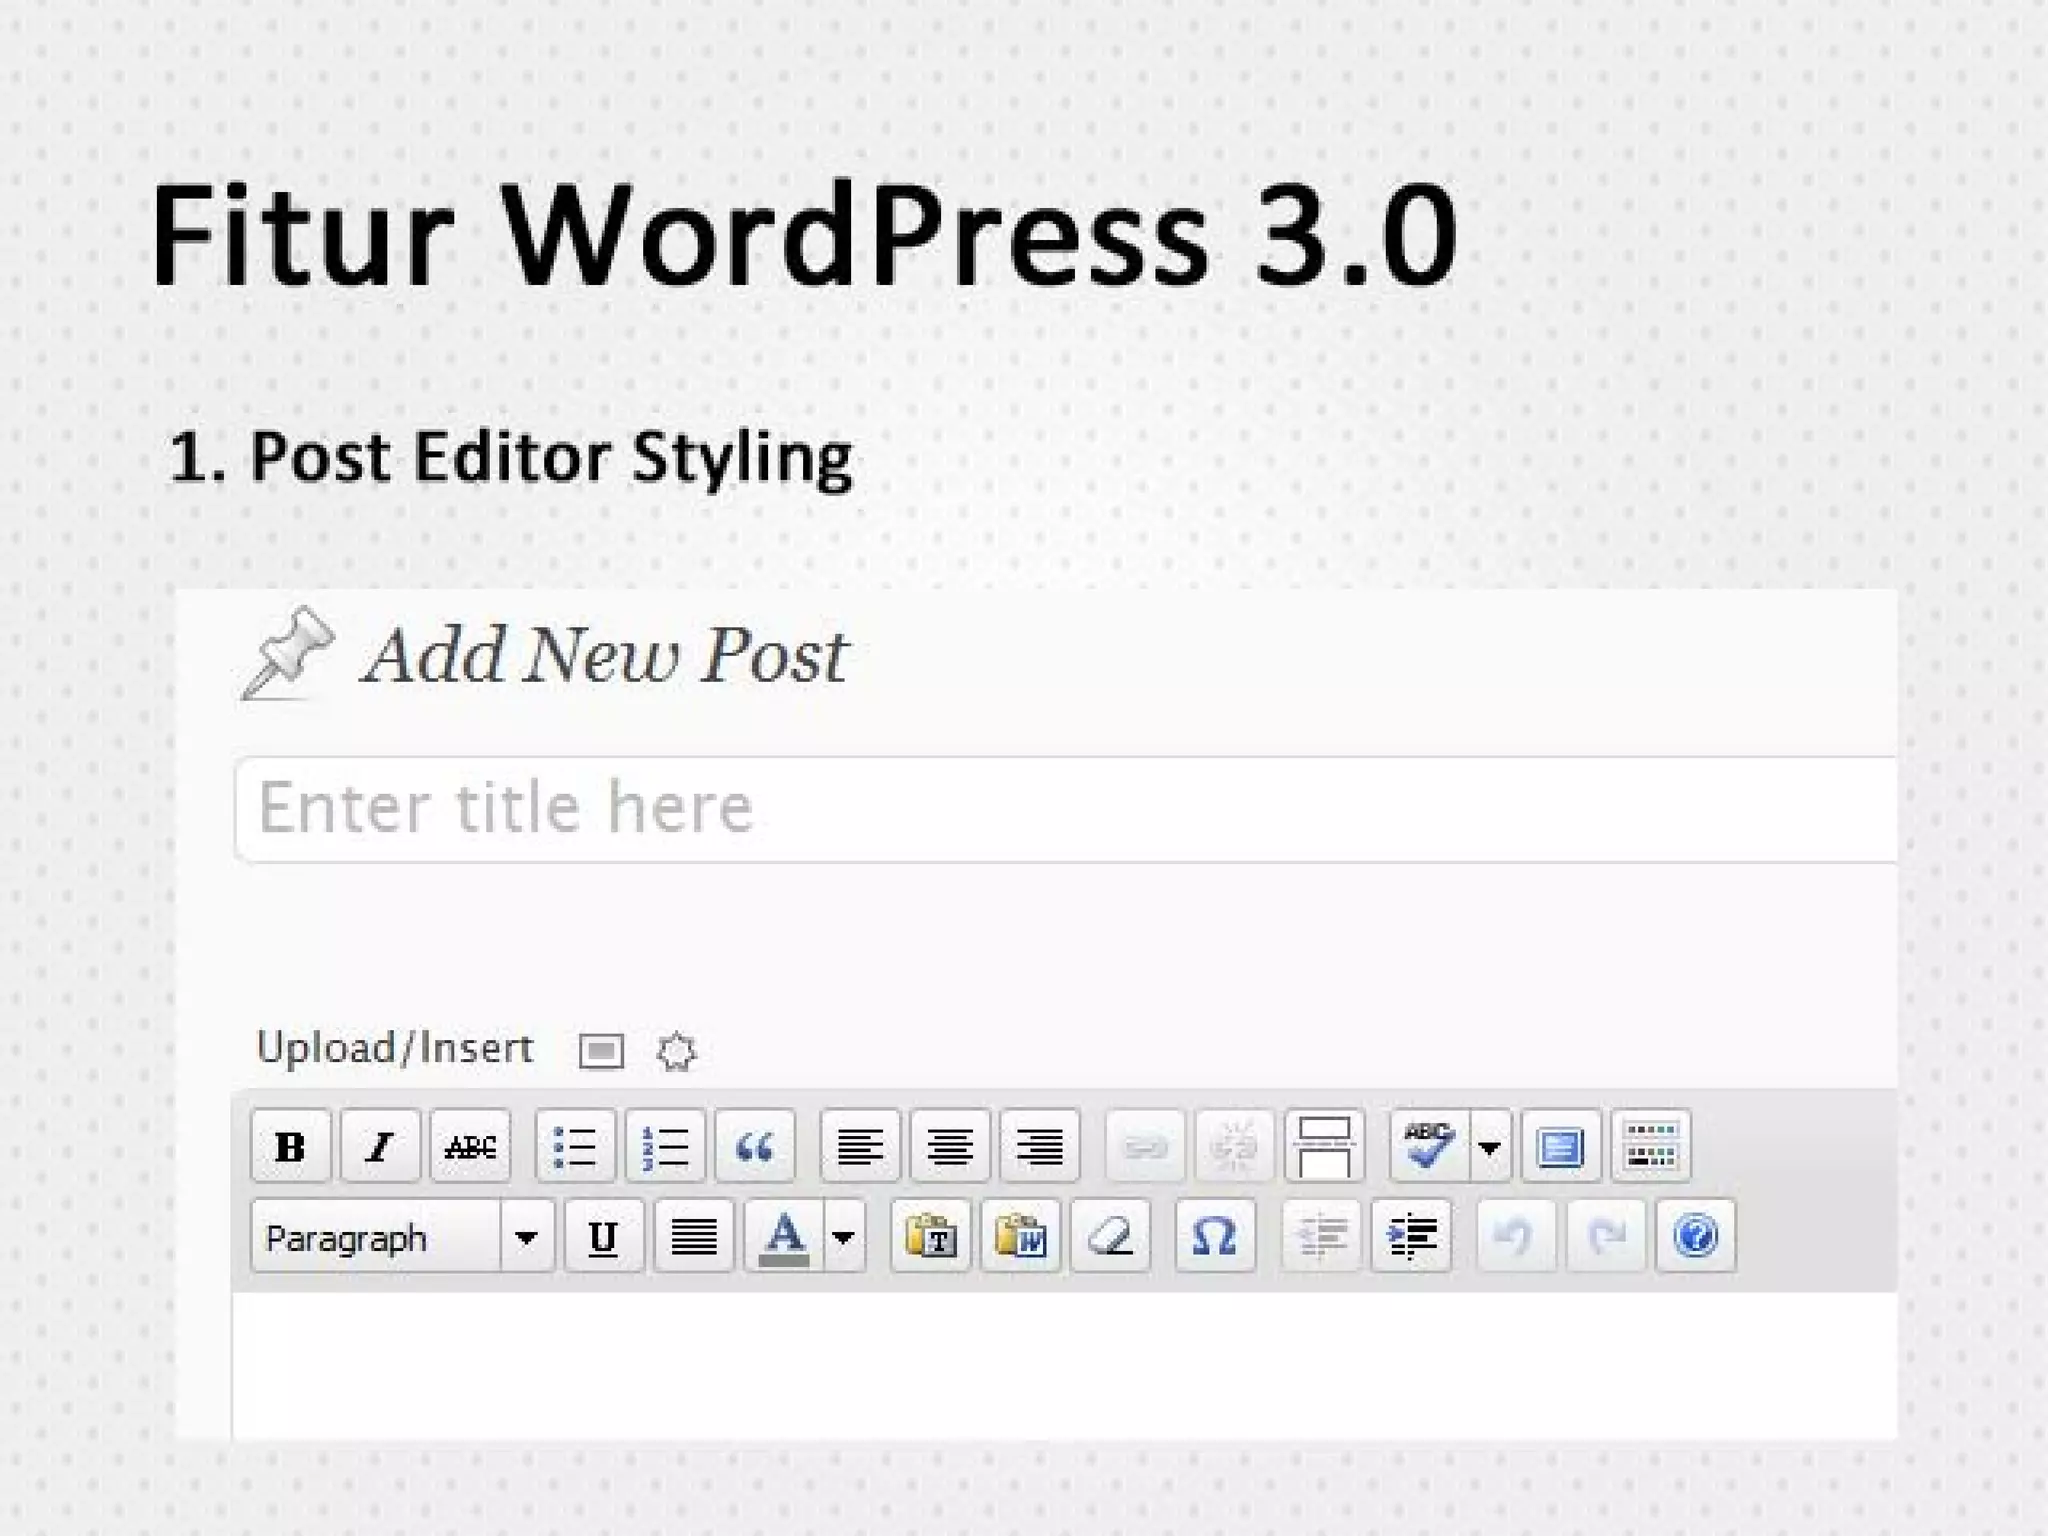Viewport: 2048px width, 1536px height.
Task: Apply blockquote formatting
Action: pyautogui.click(x=755, y=1146)
